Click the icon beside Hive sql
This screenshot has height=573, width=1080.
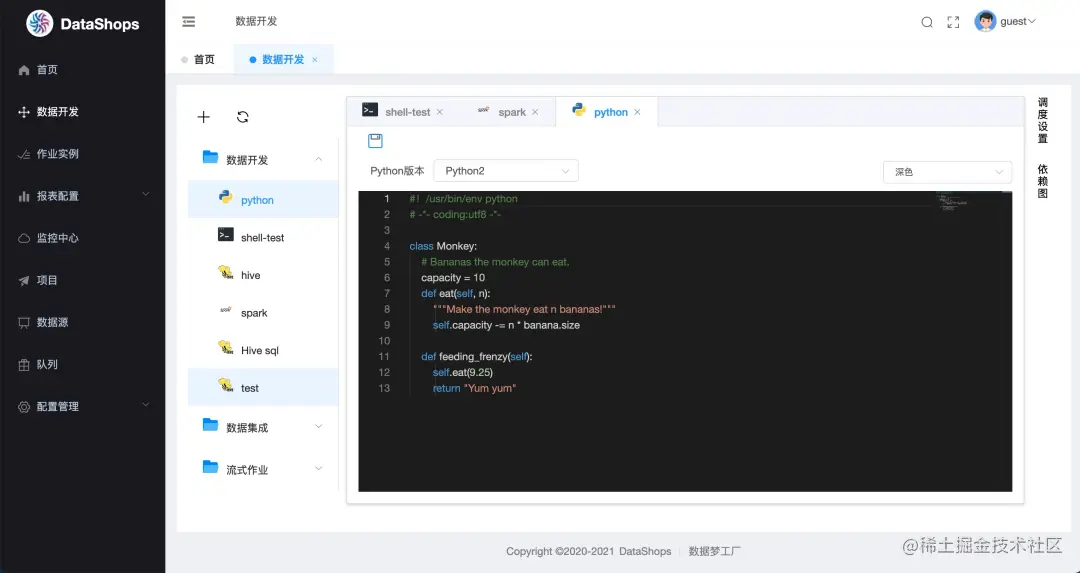coord(226,348)
